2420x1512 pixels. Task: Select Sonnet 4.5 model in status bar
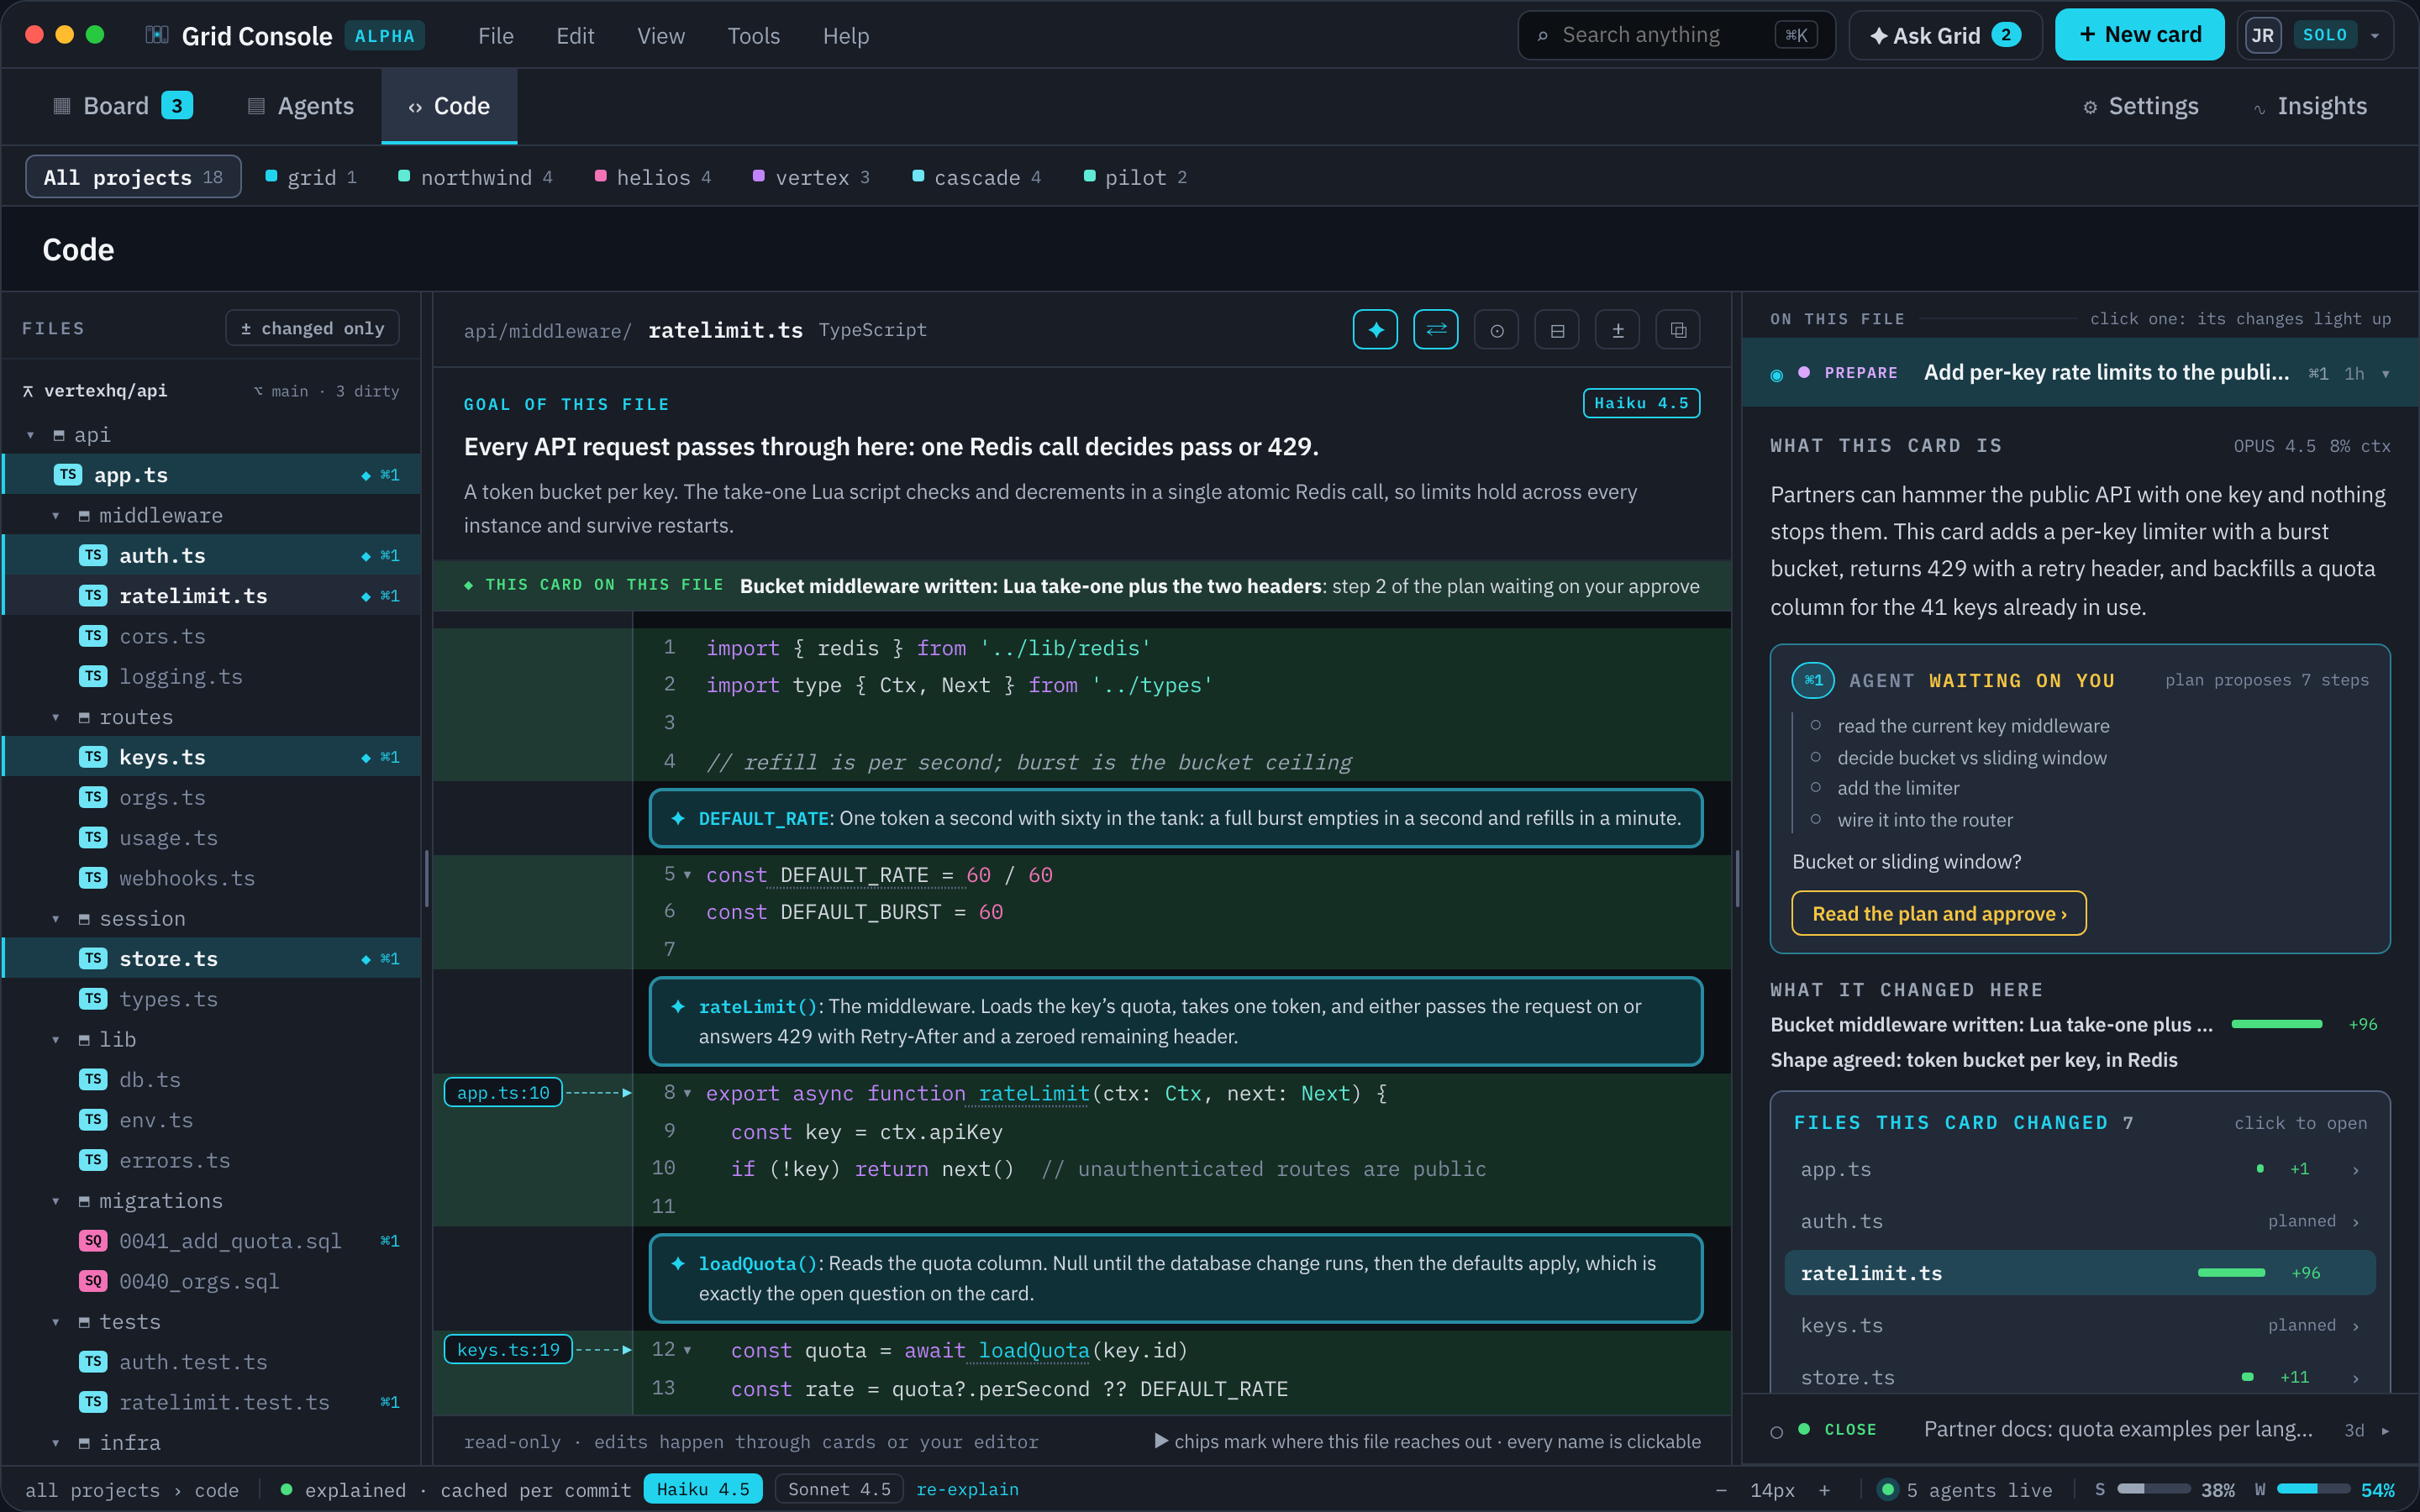pos(839,1489)
